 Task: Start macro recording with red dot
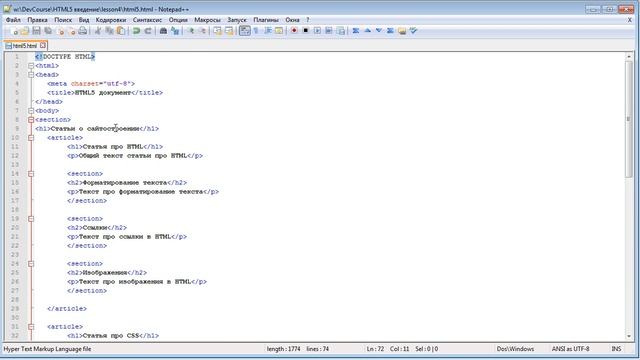[x=294, y=31]
